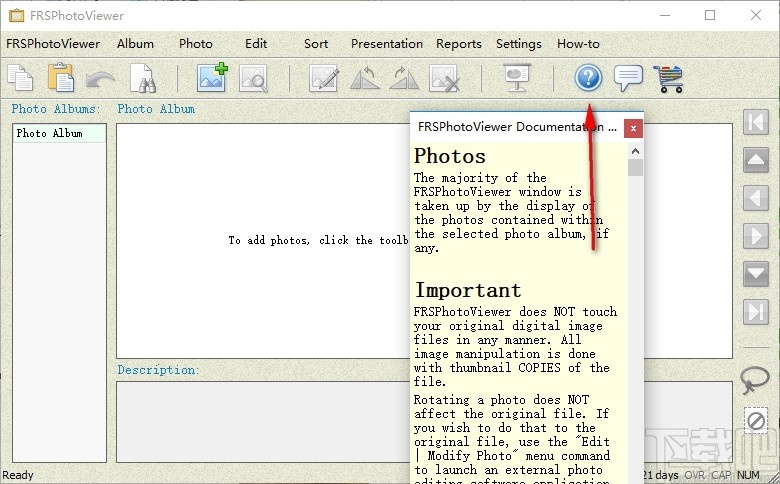Click the lasso select icon
780x484 pixels.
pos(754,380)
